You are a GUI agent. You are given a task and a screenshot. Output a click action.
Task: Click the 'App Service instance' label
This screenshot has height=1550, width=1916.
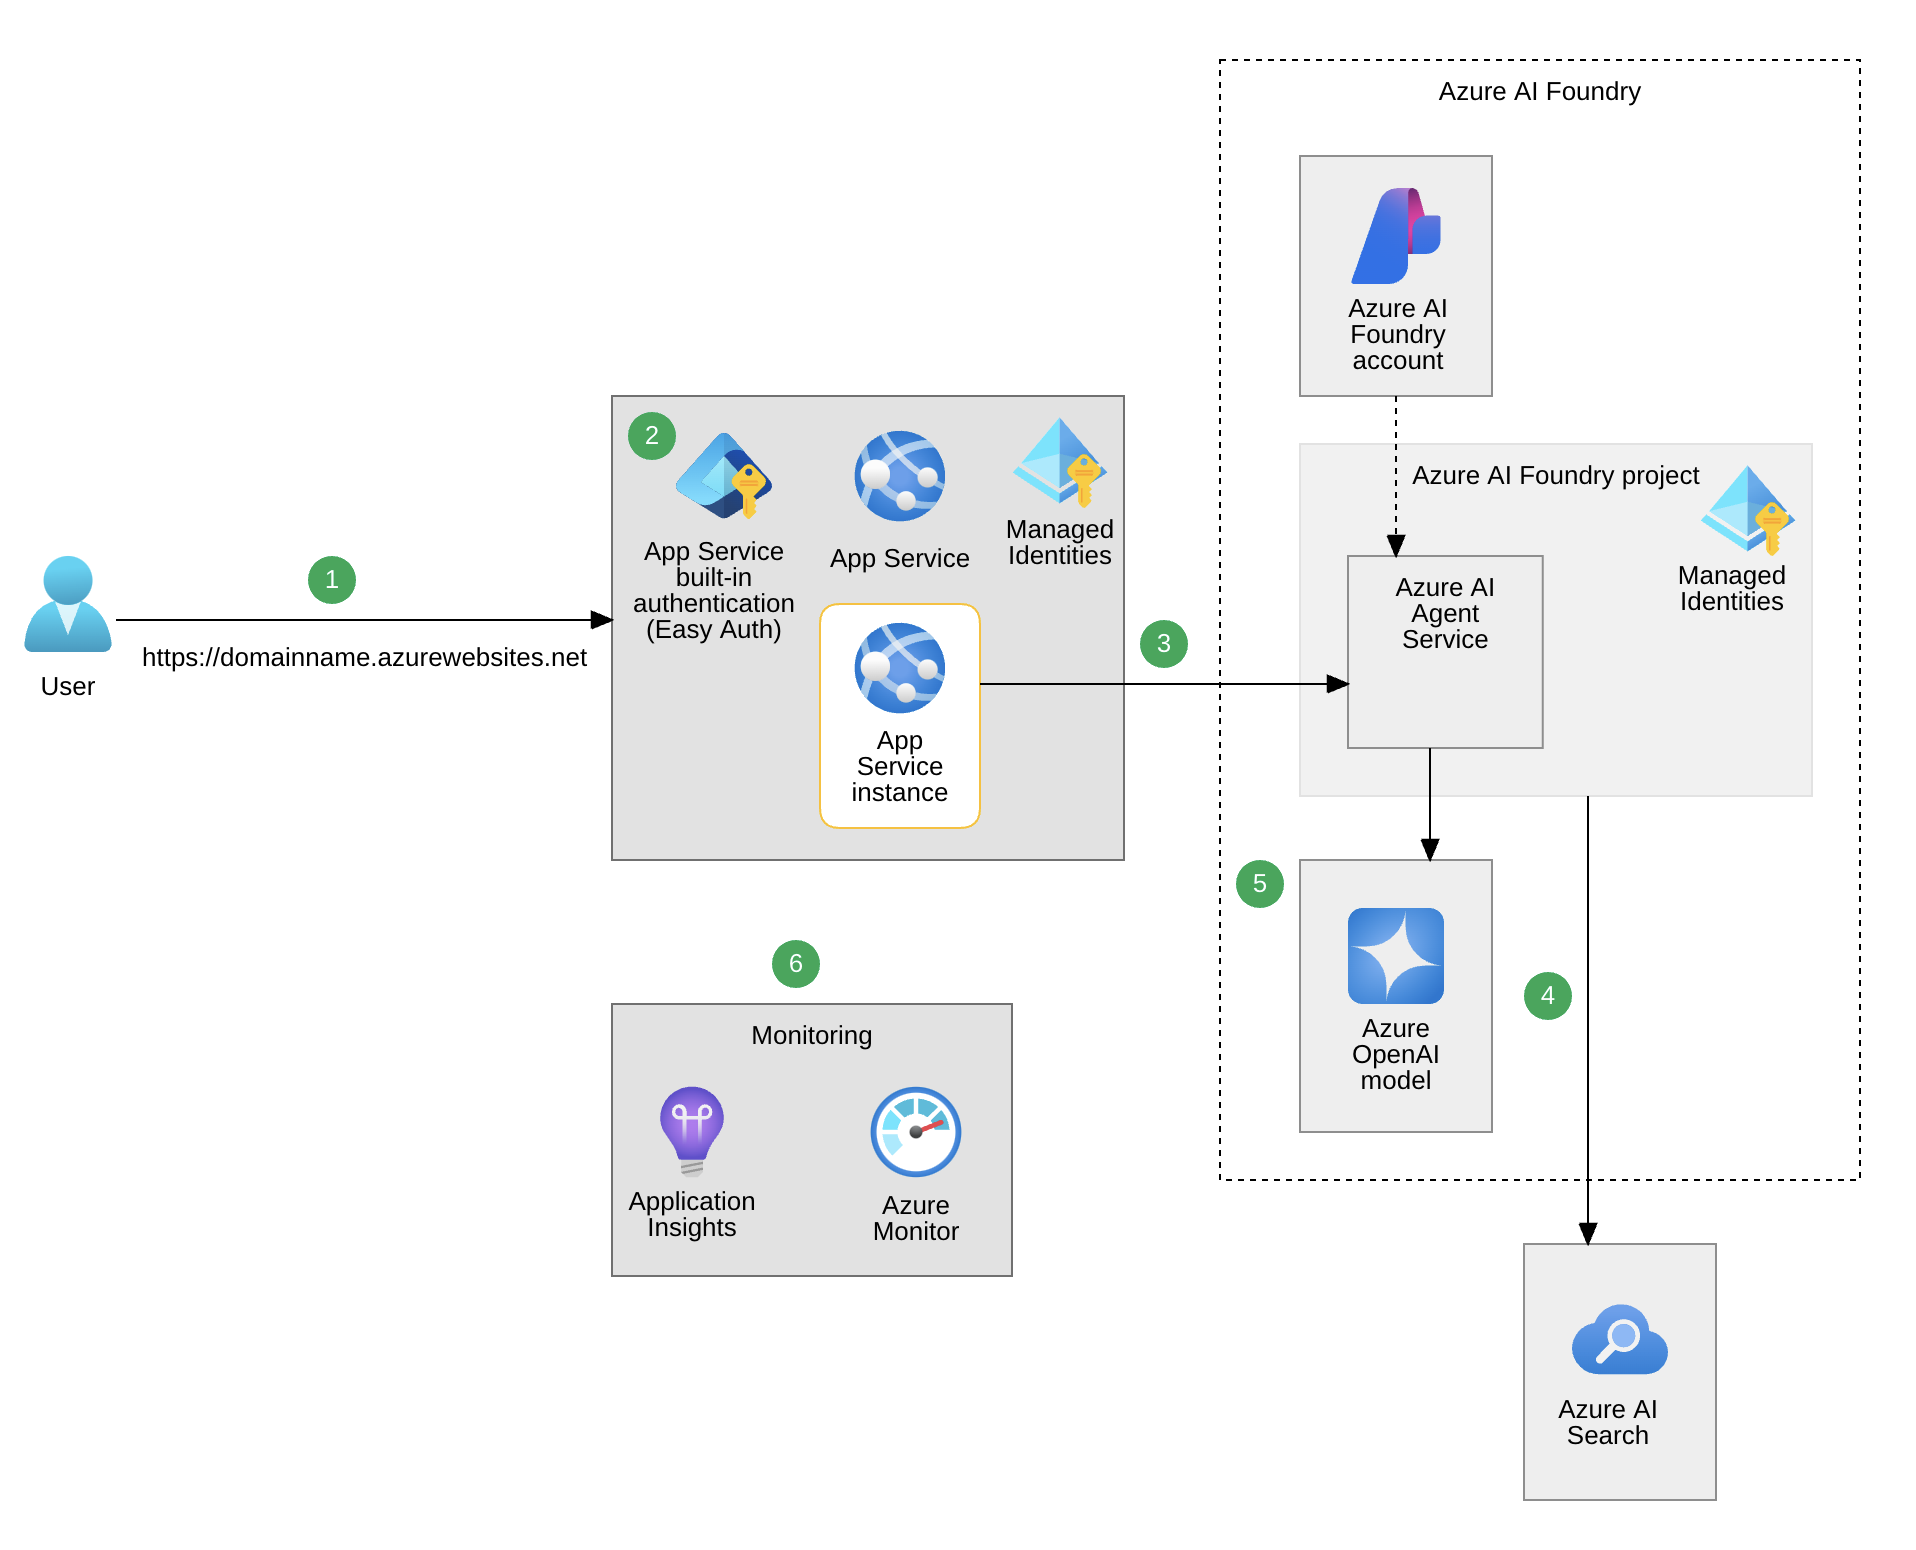(900, 766)
